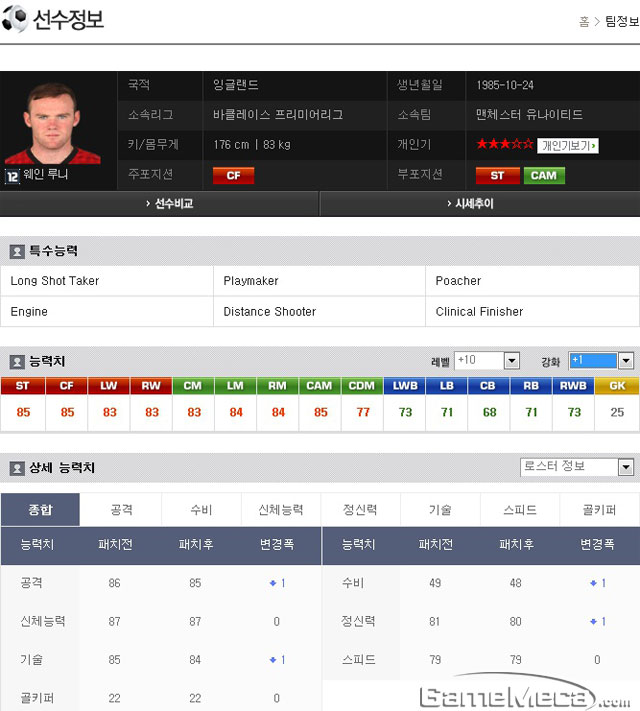Click the 특수능력 section person icon
Image resolution: width=640 pixels, height=711 pixels.
coord(17,252)
